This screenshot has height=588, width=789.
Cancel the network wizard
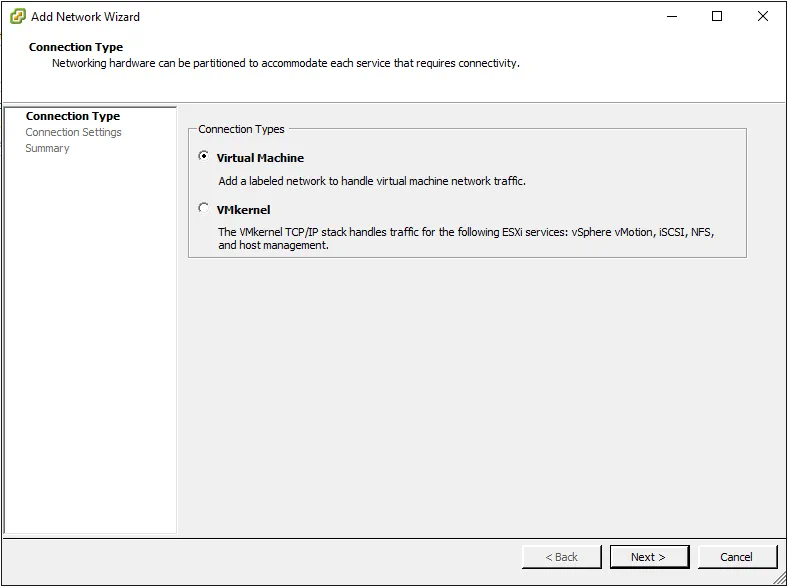pyautogui.click(x=736, y=557)
